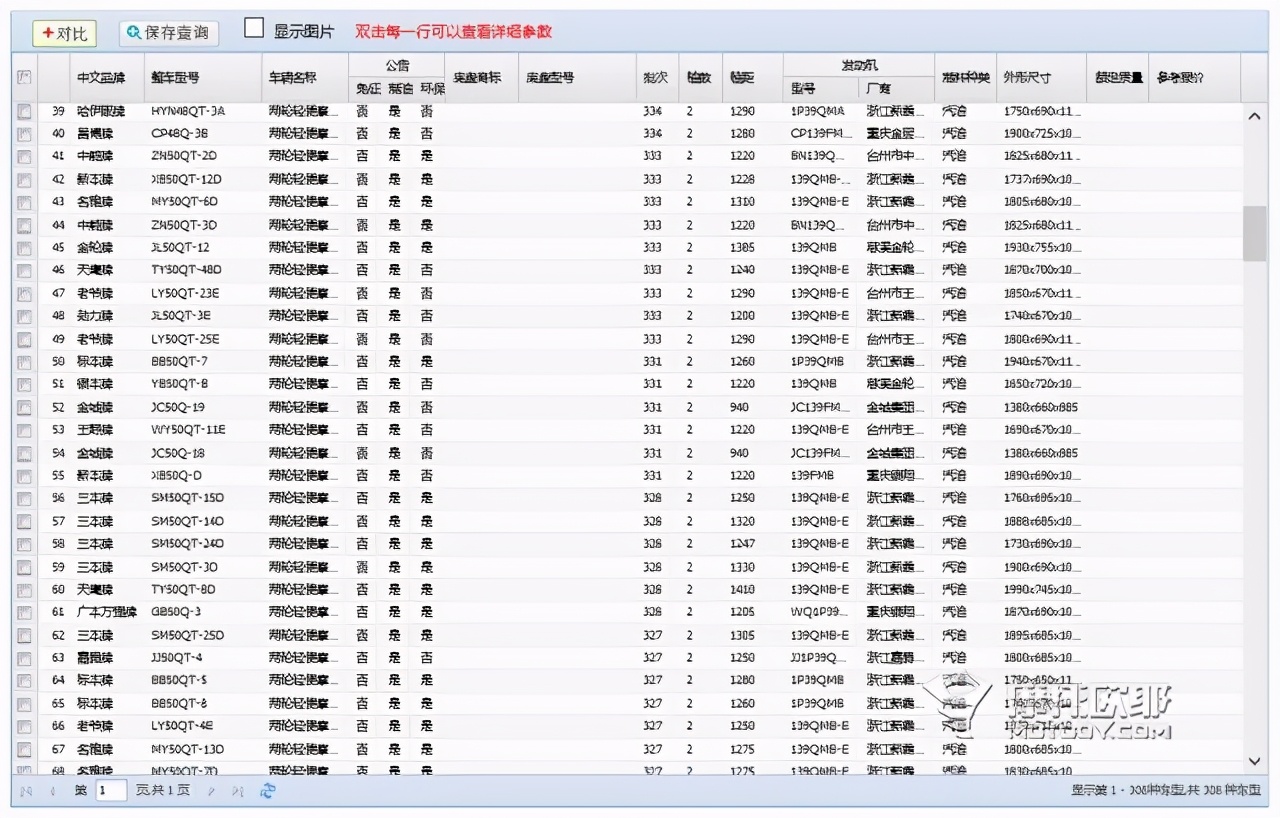This screenshot has height=818, width=1280.
Task: Check the box for row 43
Action: tap(24, 202)
